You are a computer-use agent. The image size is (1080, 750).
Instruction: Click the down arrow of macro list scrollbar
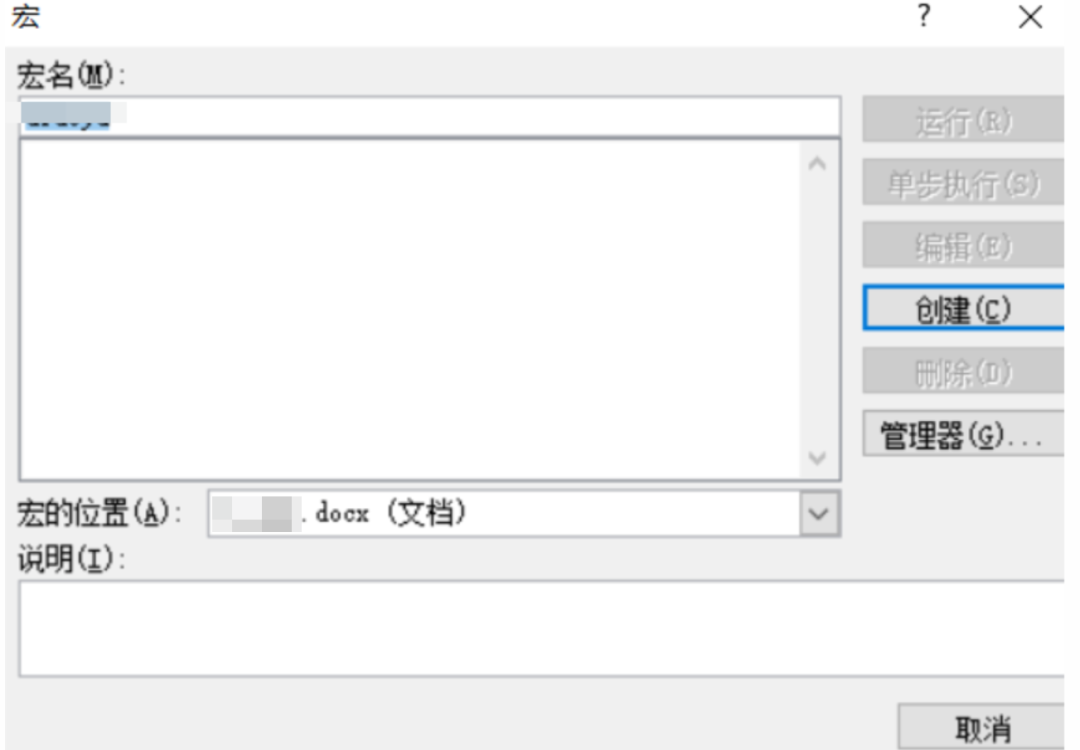click(x=818, y=458)
